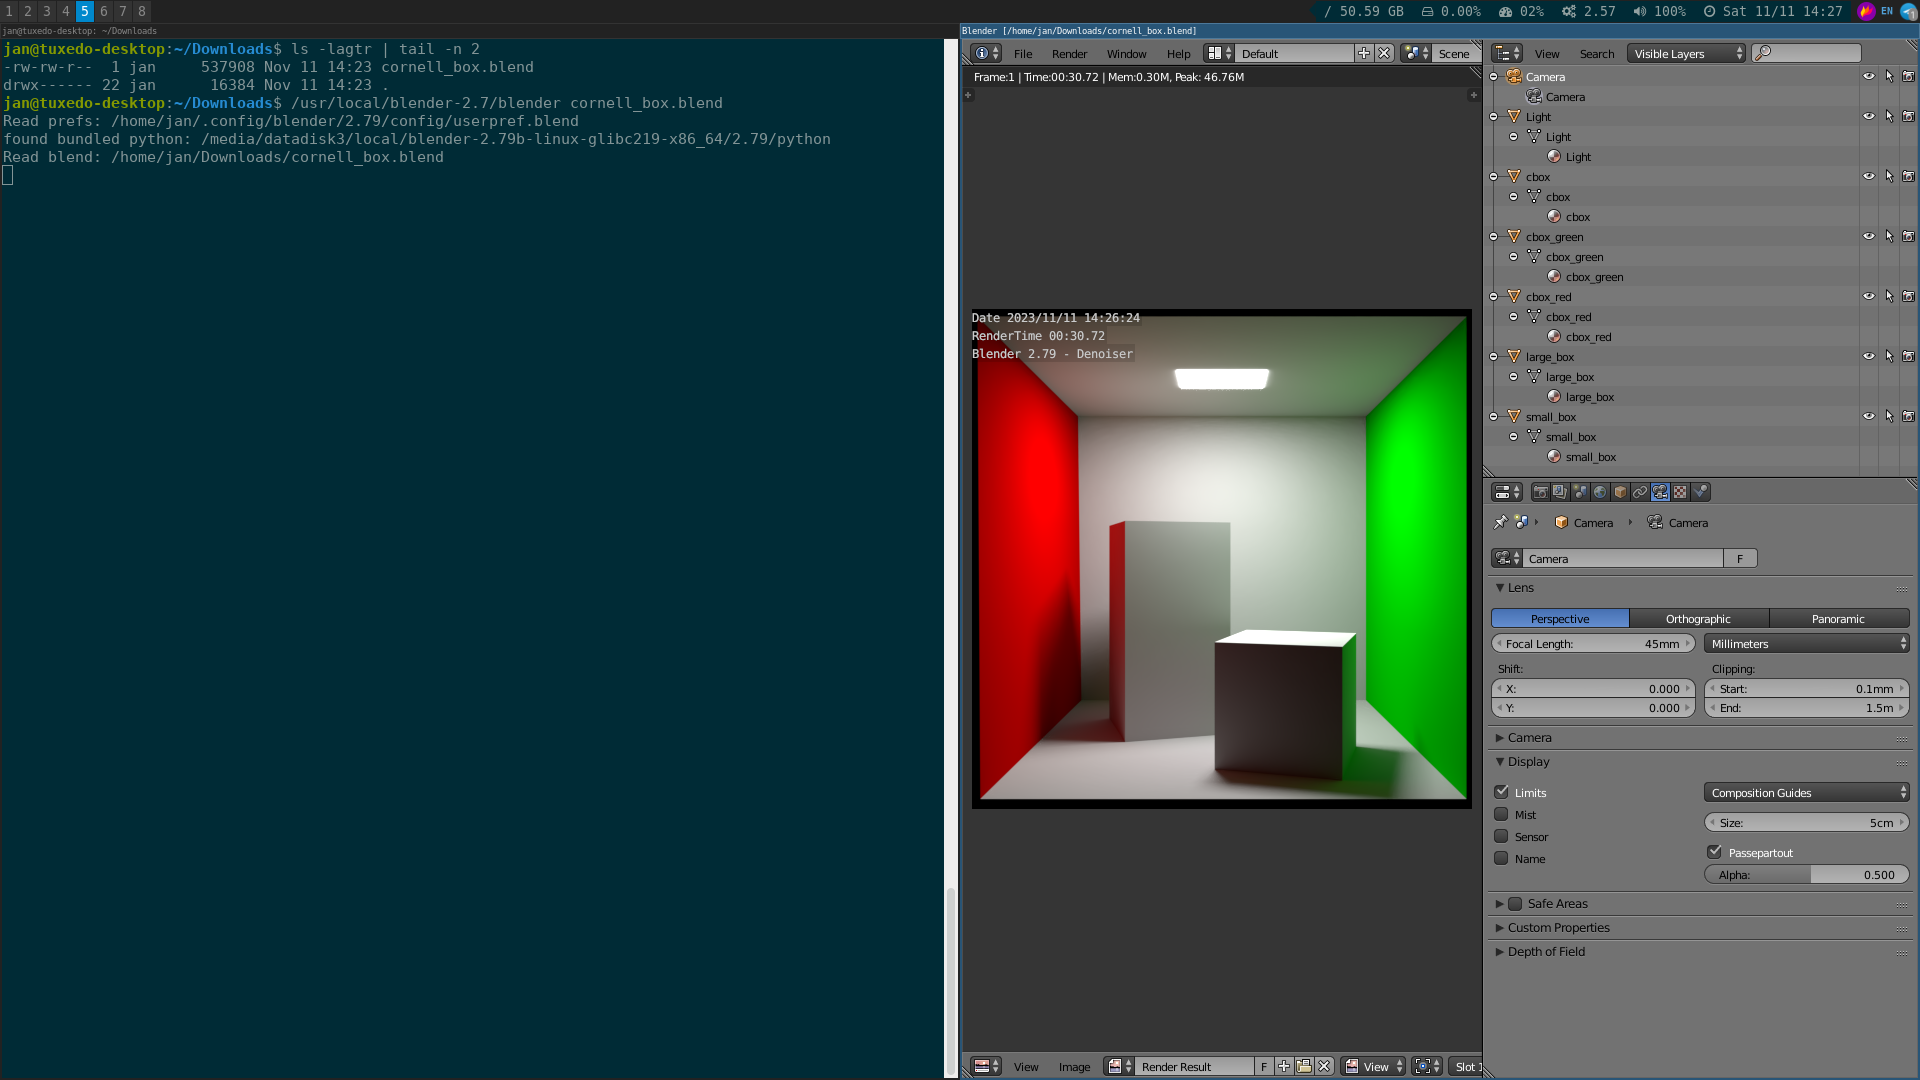Screen dimensions: 1920x1080
Task: Click F to keep the Render Result datablock
Action: click(1264, 1066)
